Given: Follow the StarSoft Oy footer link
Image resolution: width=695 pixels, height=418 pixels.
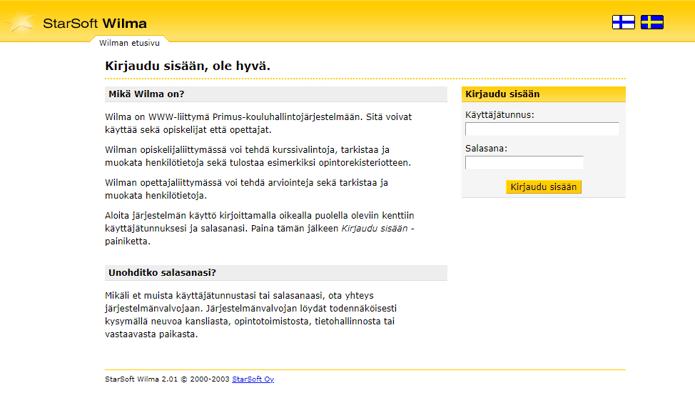Looking at the screenshot, I should tap(253, 380).
